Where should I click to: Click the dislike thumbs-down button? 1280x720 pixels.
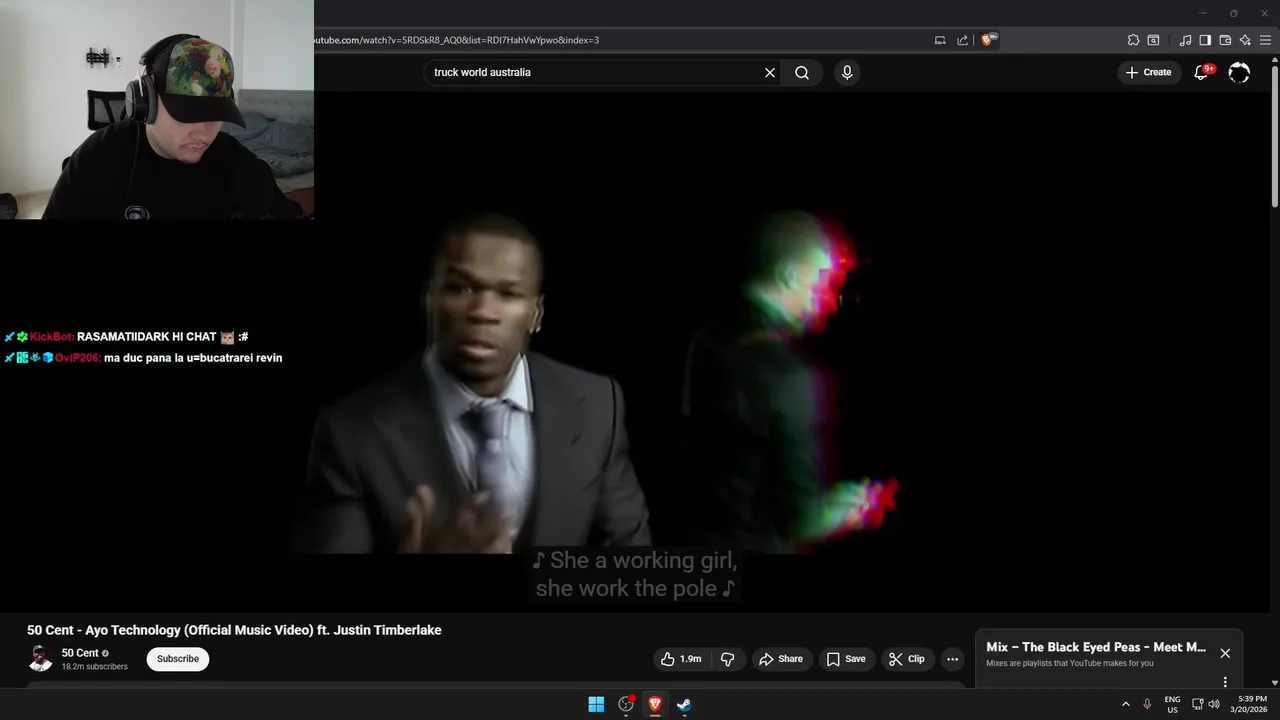728,659
